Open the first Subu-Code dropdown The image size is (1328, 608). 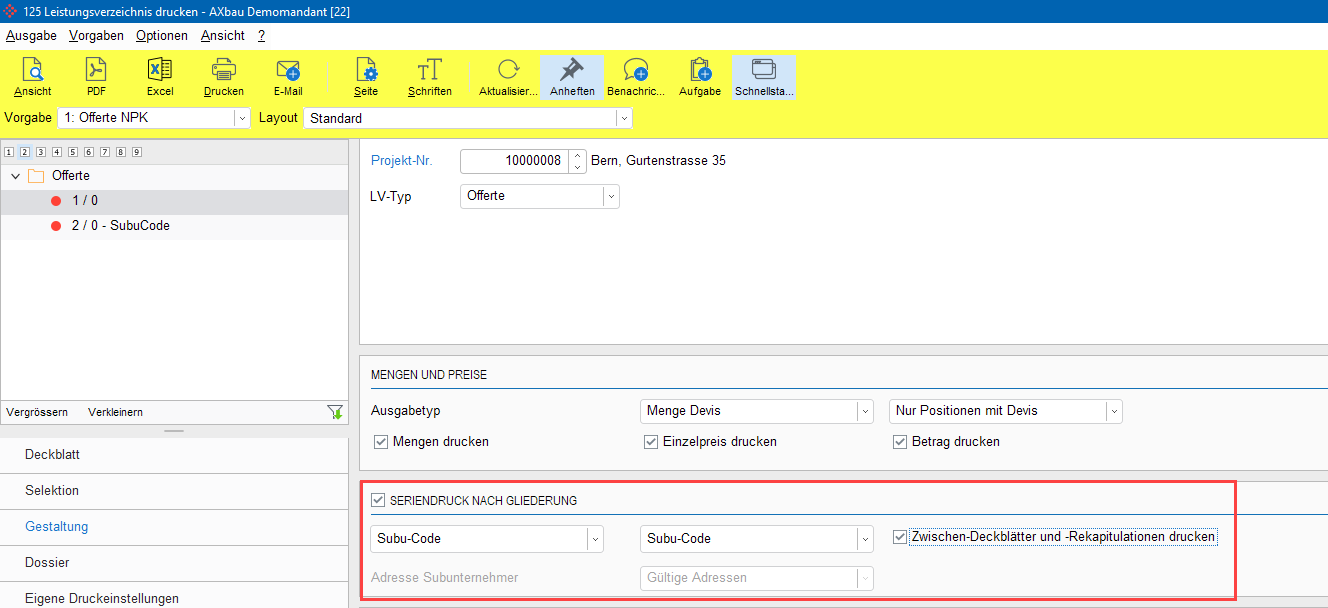(x=595, y=539)
